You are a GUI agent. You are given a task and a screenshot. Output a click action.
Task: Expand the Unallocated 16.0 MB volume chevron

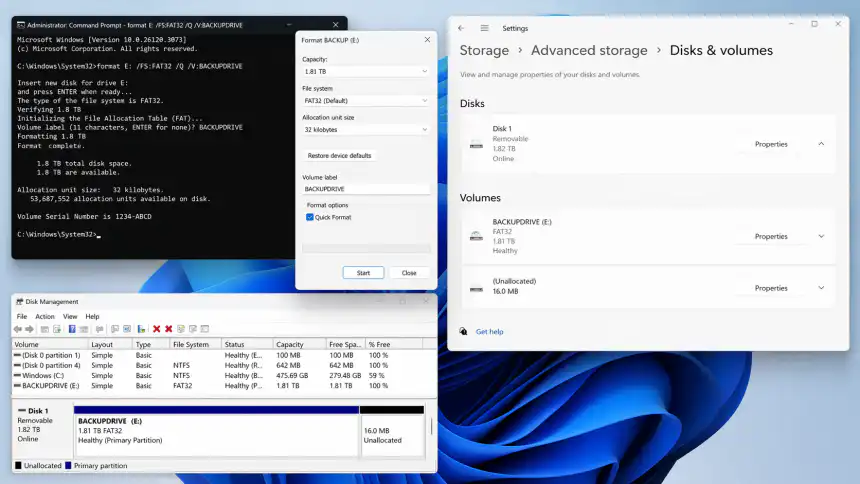tap(821, 288)
